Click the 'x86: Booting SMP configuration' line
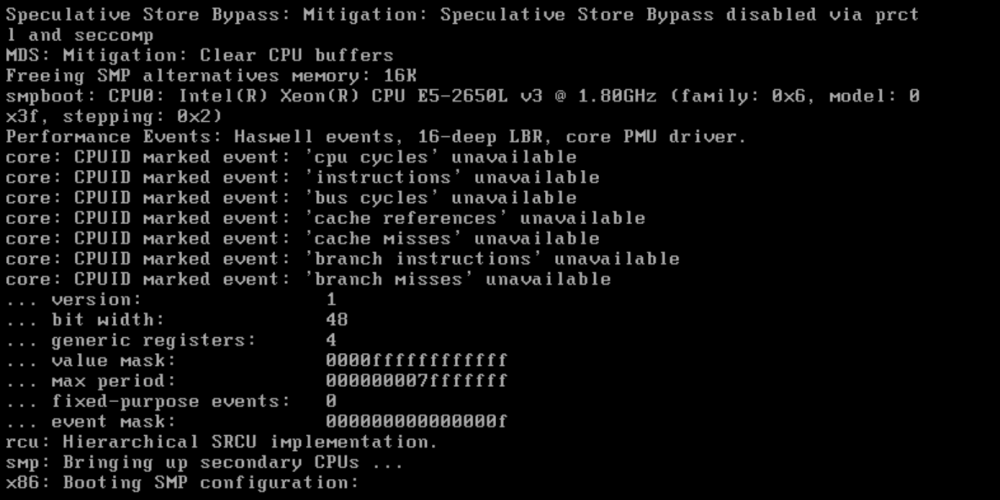1000x500 pixels. (x=183, y=483)
